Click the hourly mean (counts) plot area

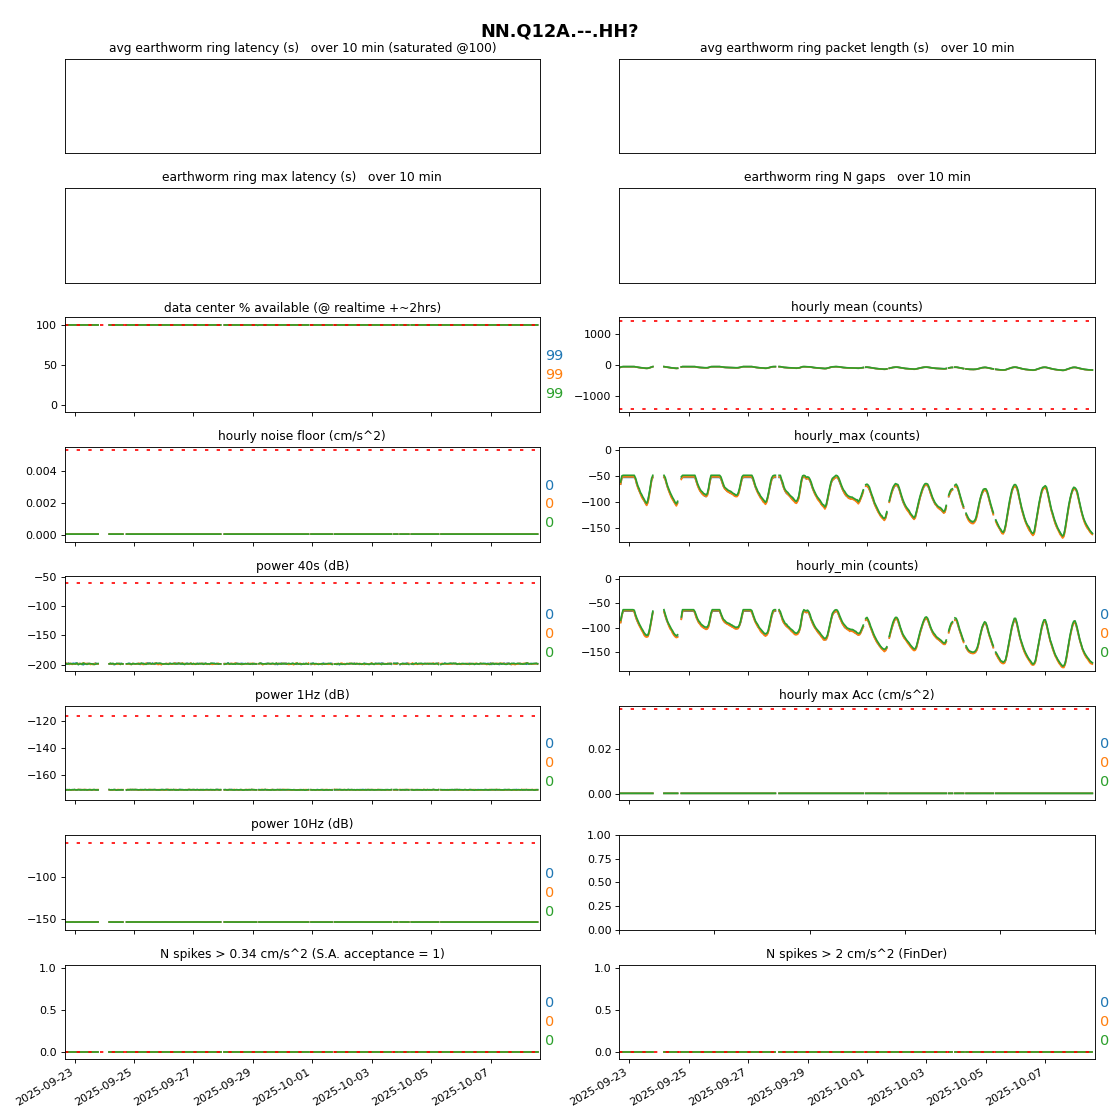pos(856,365)
